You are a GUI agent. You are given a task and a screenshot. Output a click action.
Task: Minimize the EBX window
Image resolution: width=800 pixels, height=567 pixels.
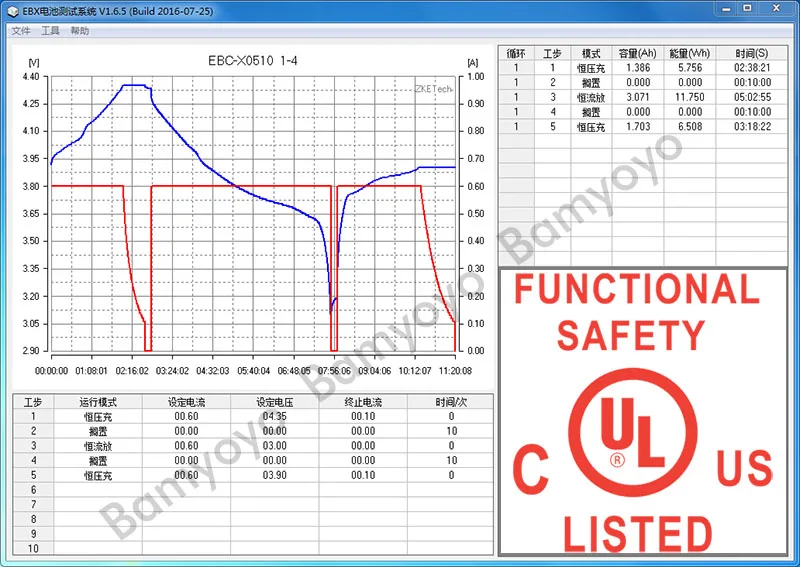click(726, 9)
